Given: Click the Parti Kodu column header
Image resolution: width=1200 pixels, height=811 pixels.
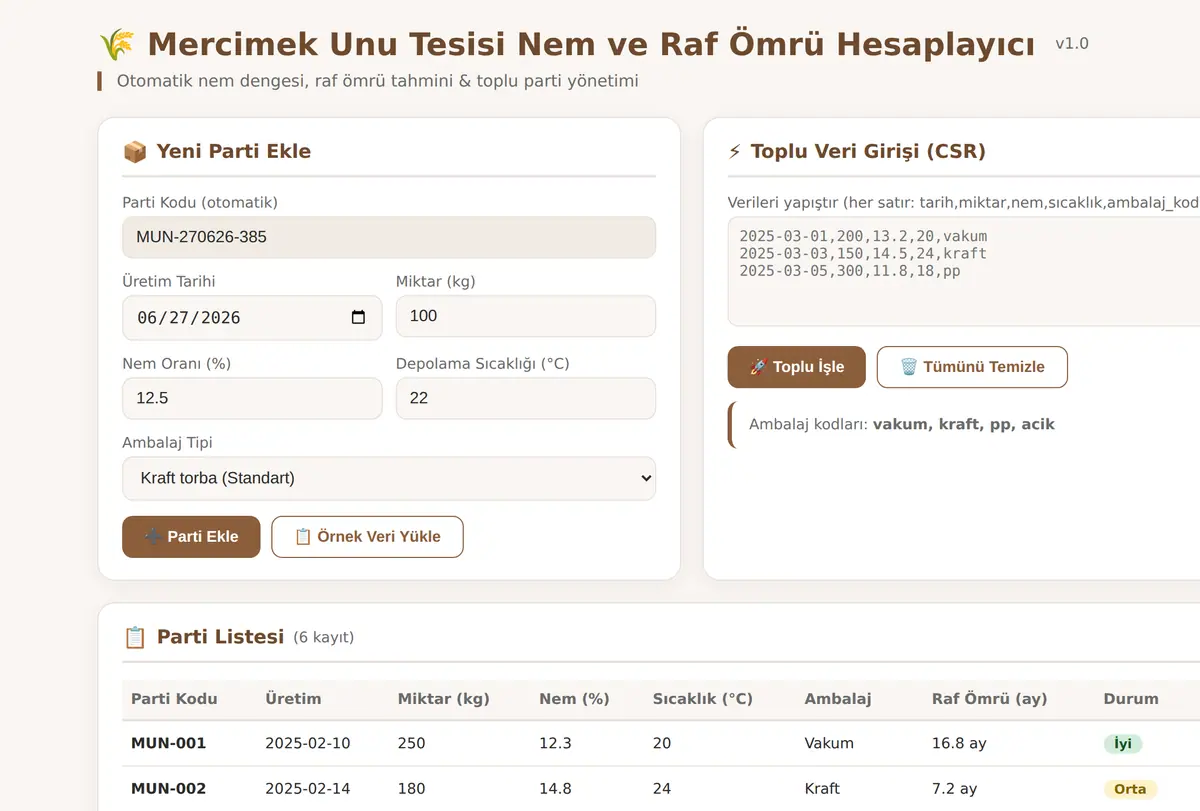Looking at the screenshot, I should coord(174,699).
